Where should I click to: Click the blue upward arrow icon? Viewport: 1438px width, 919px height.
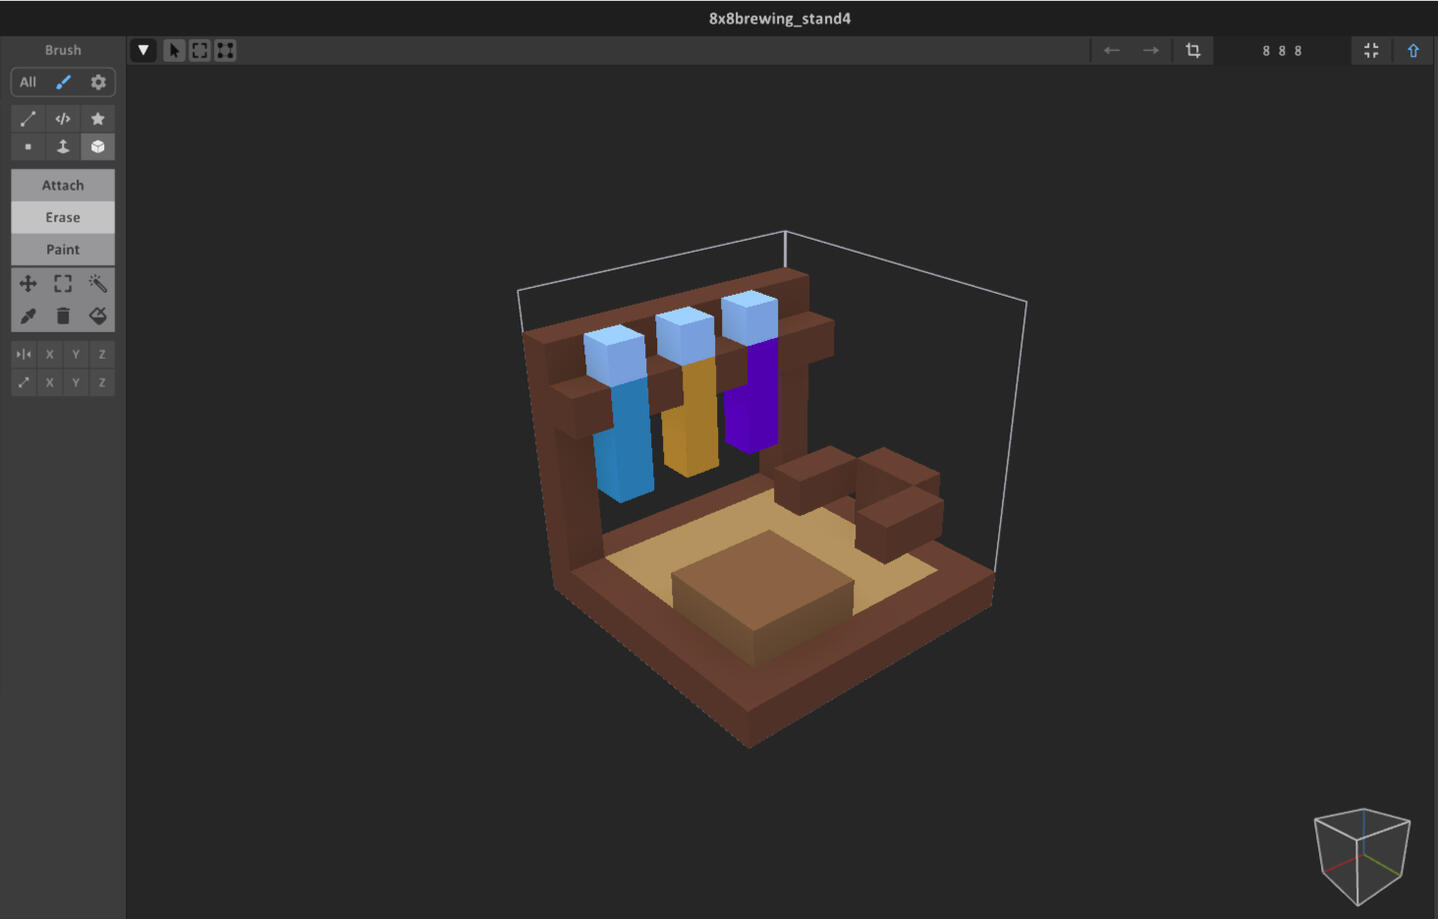pyautogui.click(x=1413, y=50)
